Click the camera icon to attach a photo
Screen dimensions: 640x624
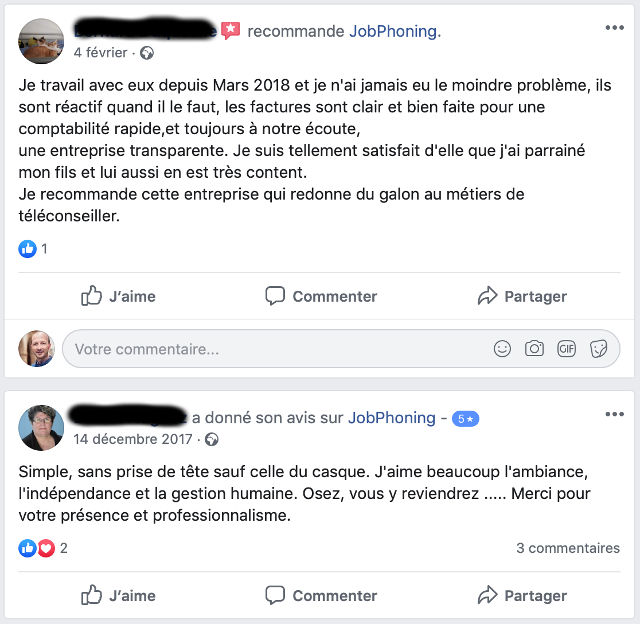click(x=534, y=349)
